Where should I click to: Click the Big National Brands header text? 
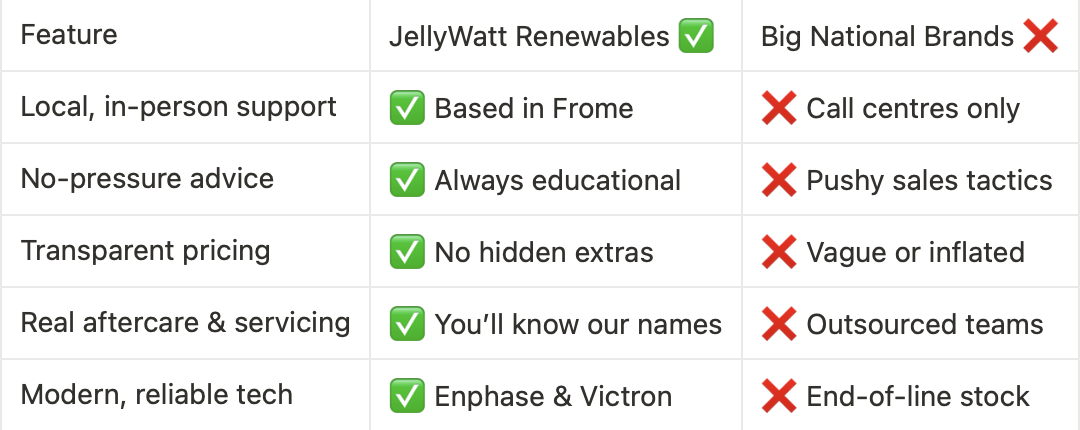point(887,37)
